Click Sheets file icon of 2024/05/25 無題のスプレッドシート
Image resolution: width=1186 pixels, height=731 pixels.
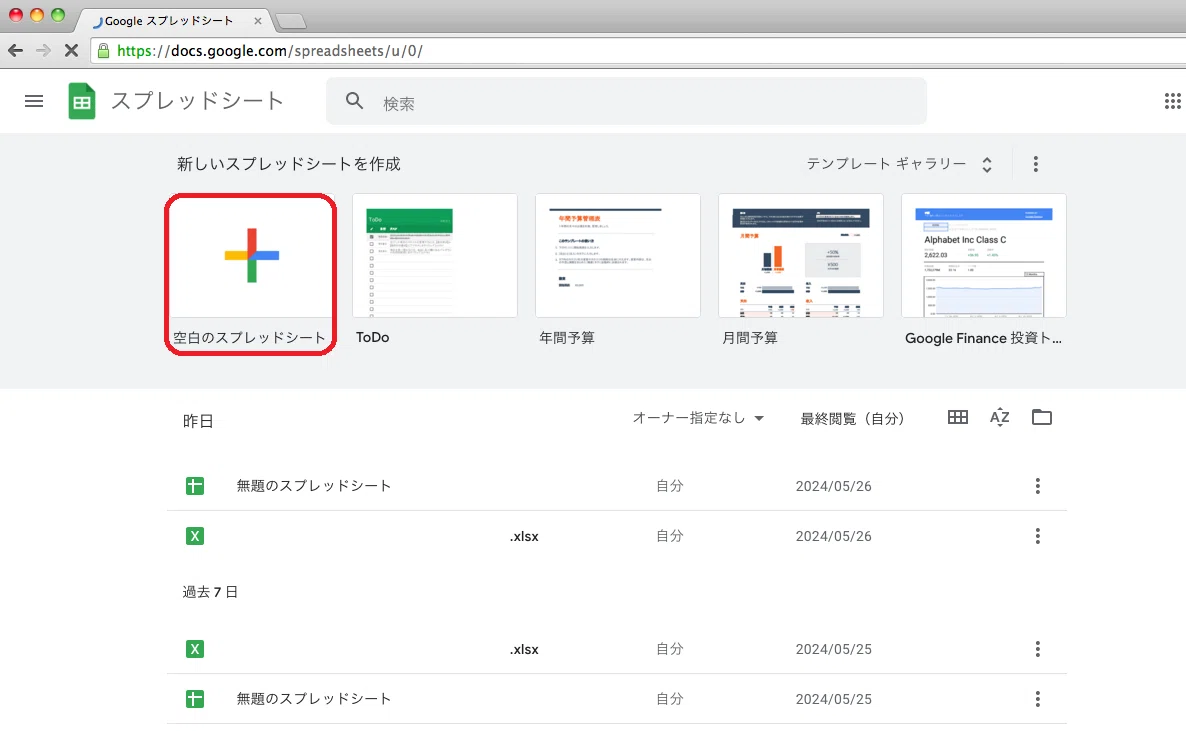click(x=194, y=698)
